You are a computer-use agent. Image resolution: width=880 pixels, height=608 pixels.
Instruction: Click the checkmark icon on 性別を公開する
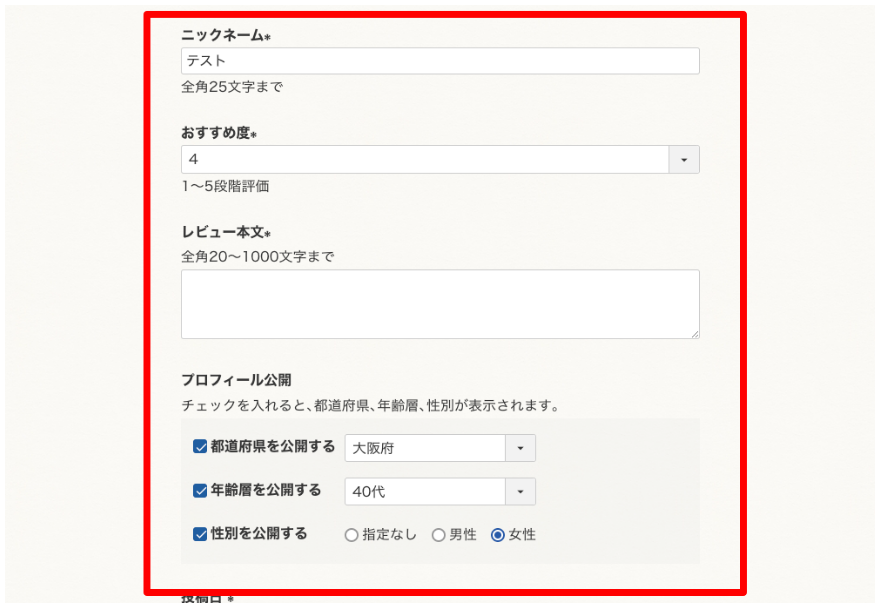200,534
